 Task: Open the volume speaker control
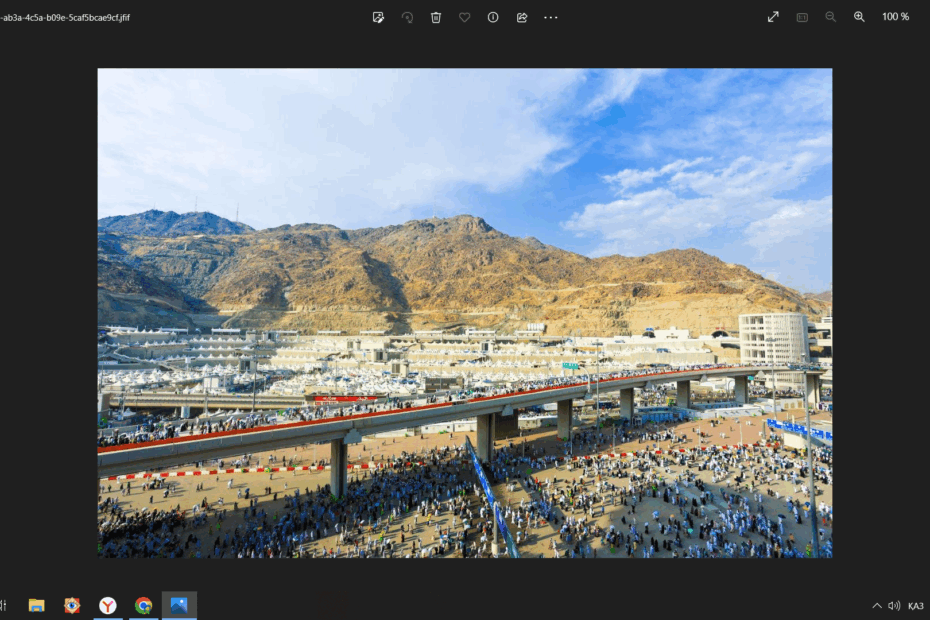coord(894,605)
